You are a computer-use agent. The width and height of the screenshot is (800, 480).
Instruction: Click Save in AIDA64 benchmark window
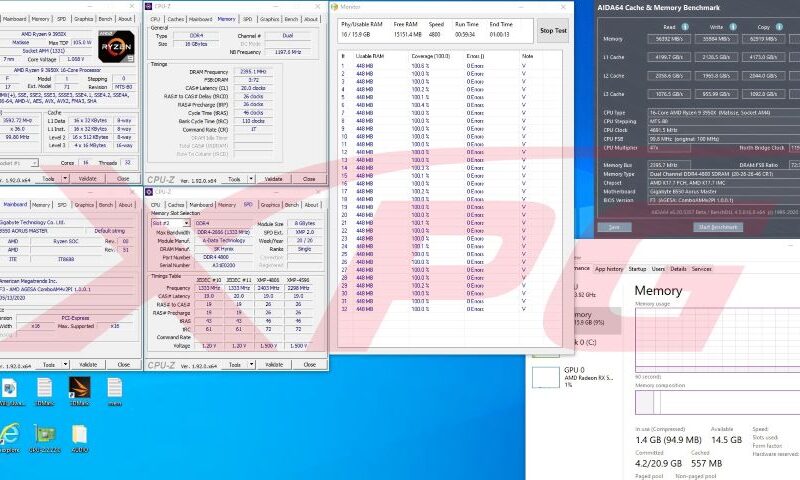(614, 227)
